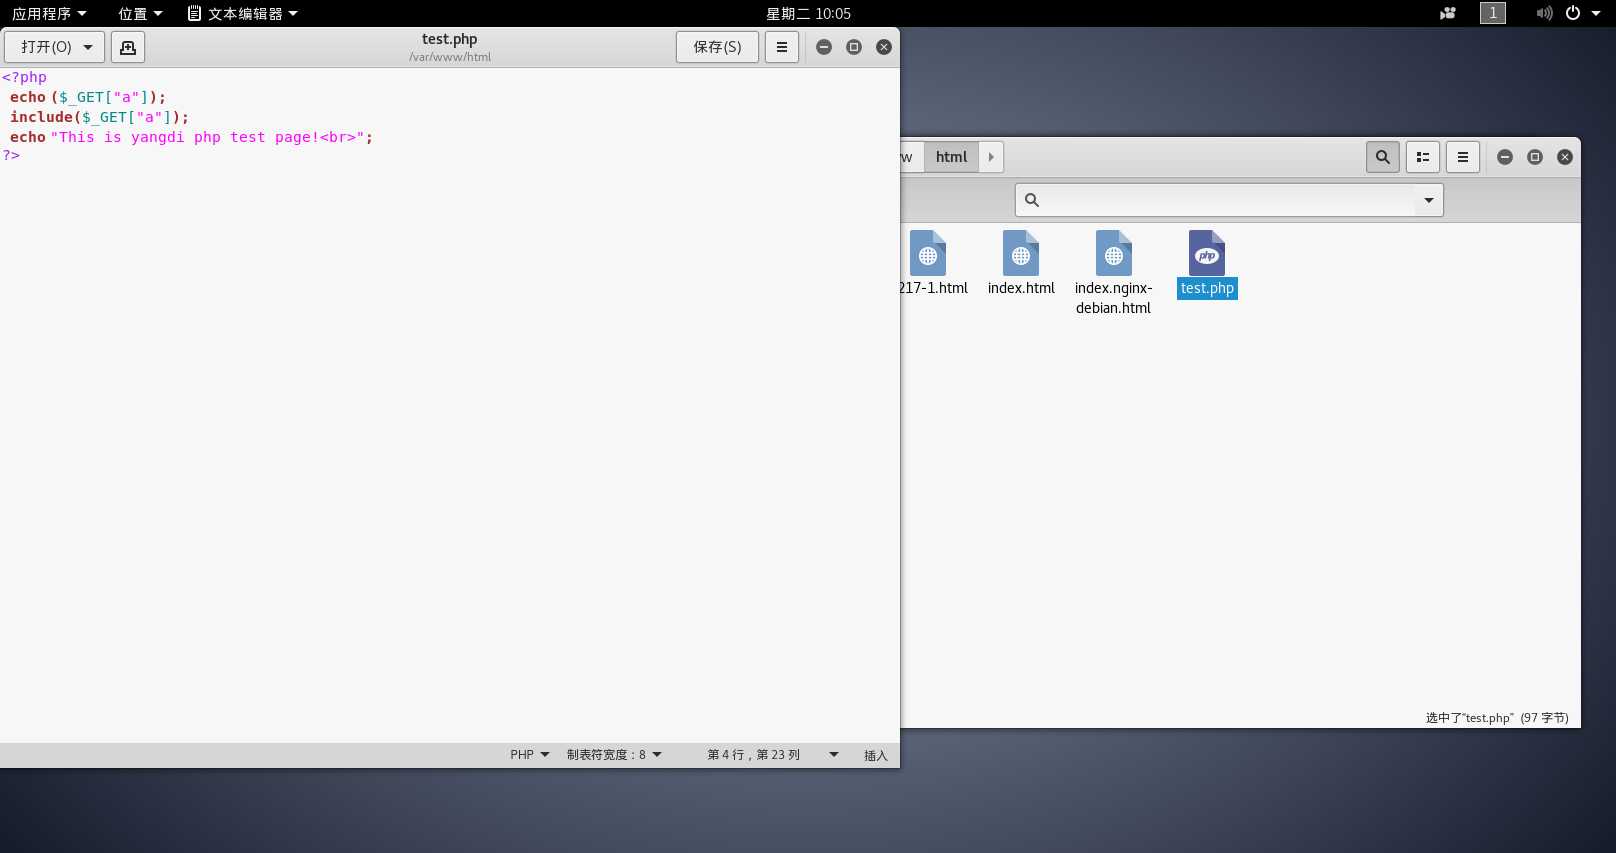The height and width of the screenshot is (853, 1616).
Task: Open the text editor hamburger menu
Action: [x=782, y=47]
